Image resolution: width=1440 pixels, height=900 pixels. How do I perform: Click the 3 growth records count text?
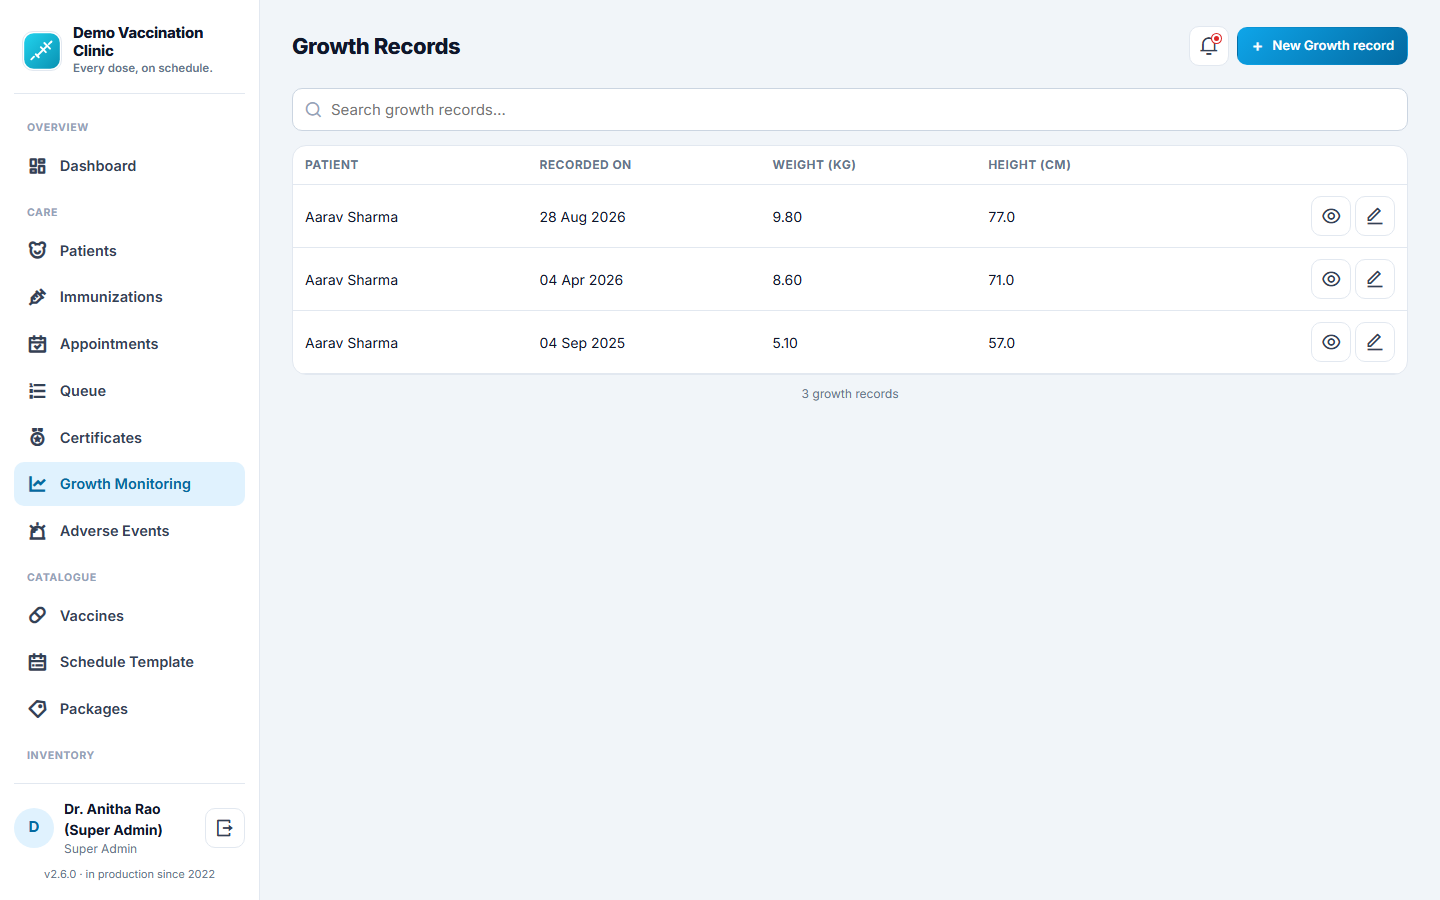[850, 394]
